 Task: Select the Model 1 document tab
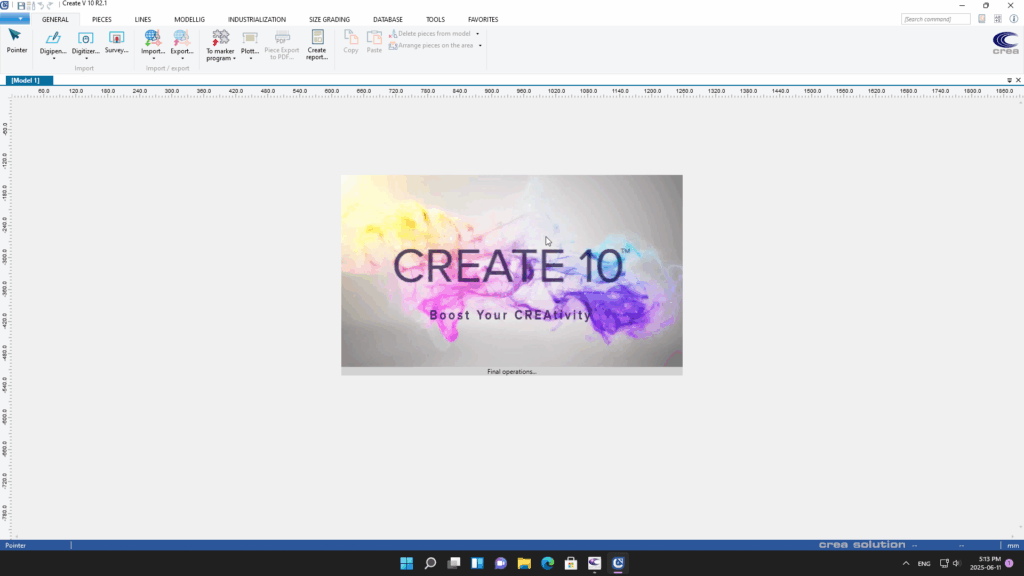(x=26, y=80)
